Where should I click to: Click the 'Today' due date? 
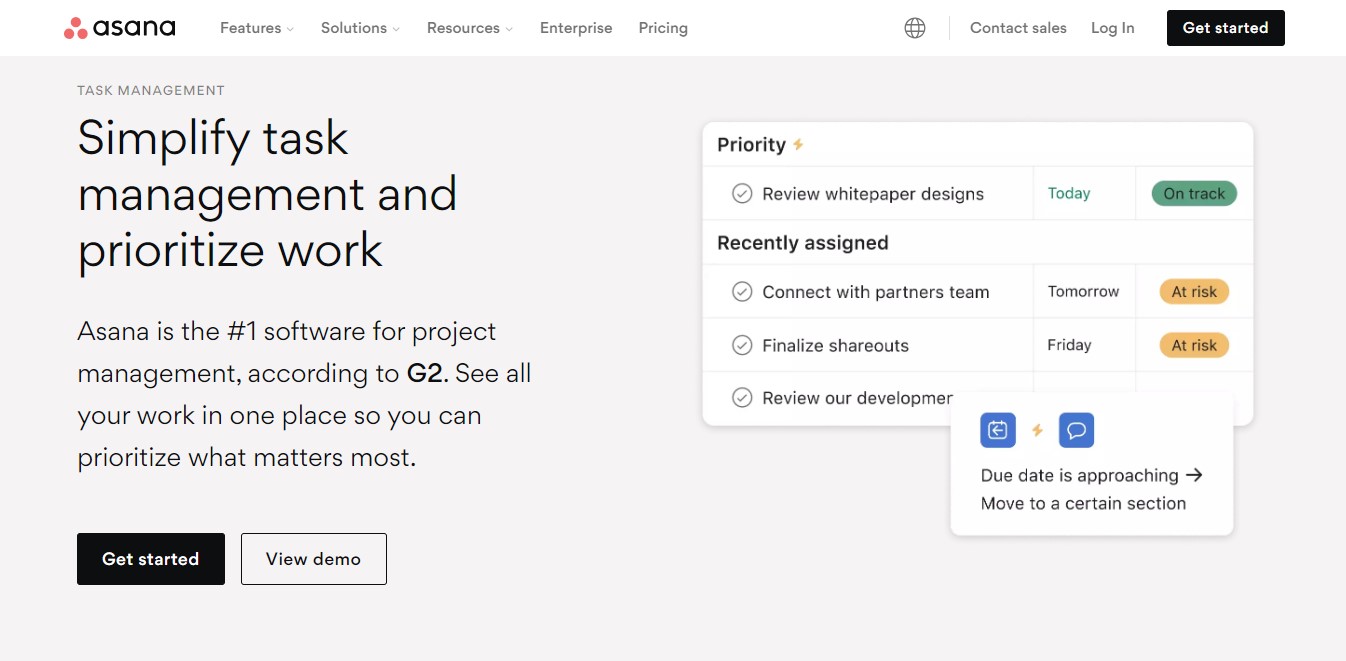[1069, 194]
